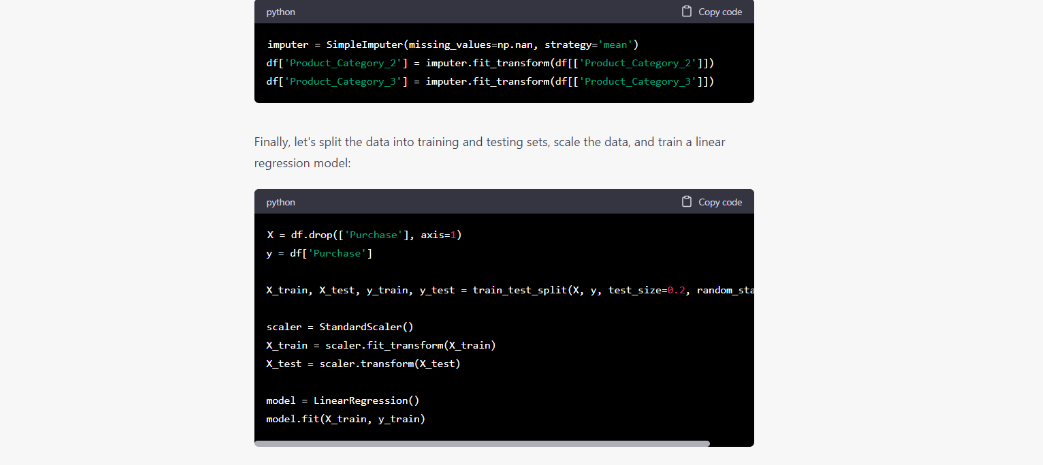Click the line 'model.fit(X_train, y_train)'
1043x465 pixels.
(345, 419)
